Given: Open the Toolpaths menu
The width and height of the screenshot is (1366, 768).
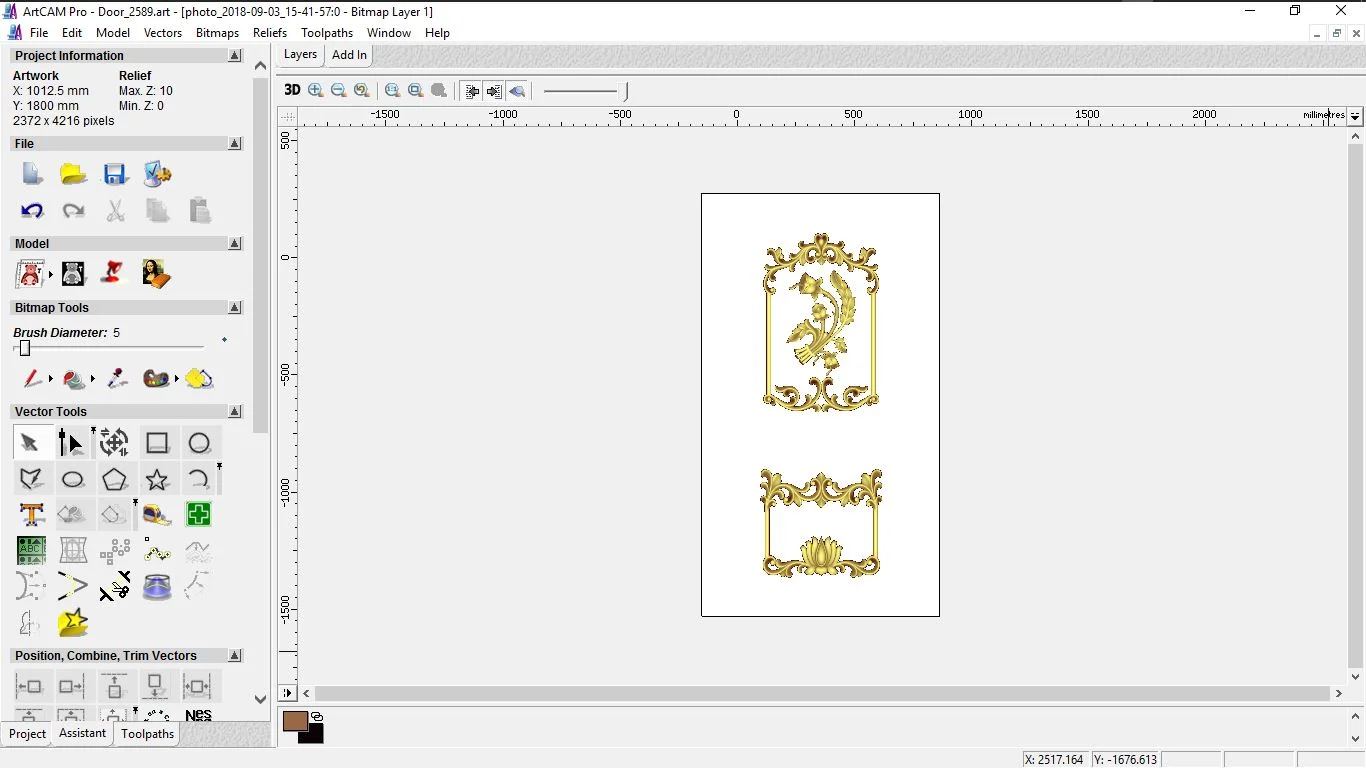Looking at the screenshot, I should point(327,33).
